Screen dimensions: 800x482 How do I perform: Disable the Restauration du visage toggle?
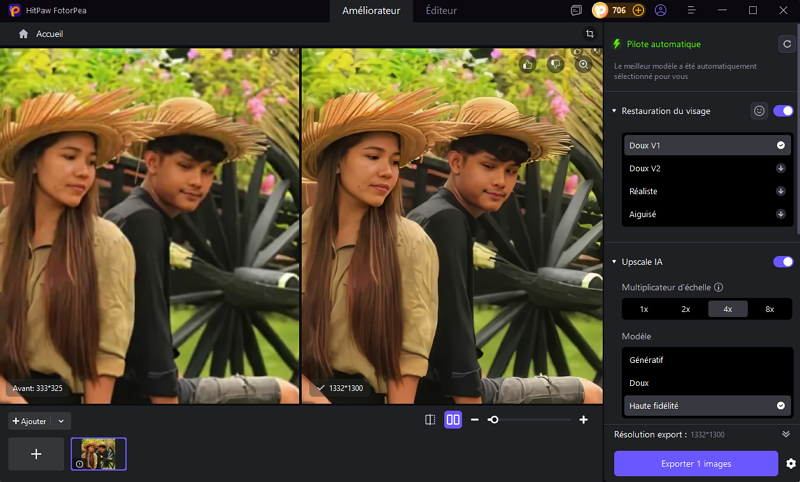point(783,111)
